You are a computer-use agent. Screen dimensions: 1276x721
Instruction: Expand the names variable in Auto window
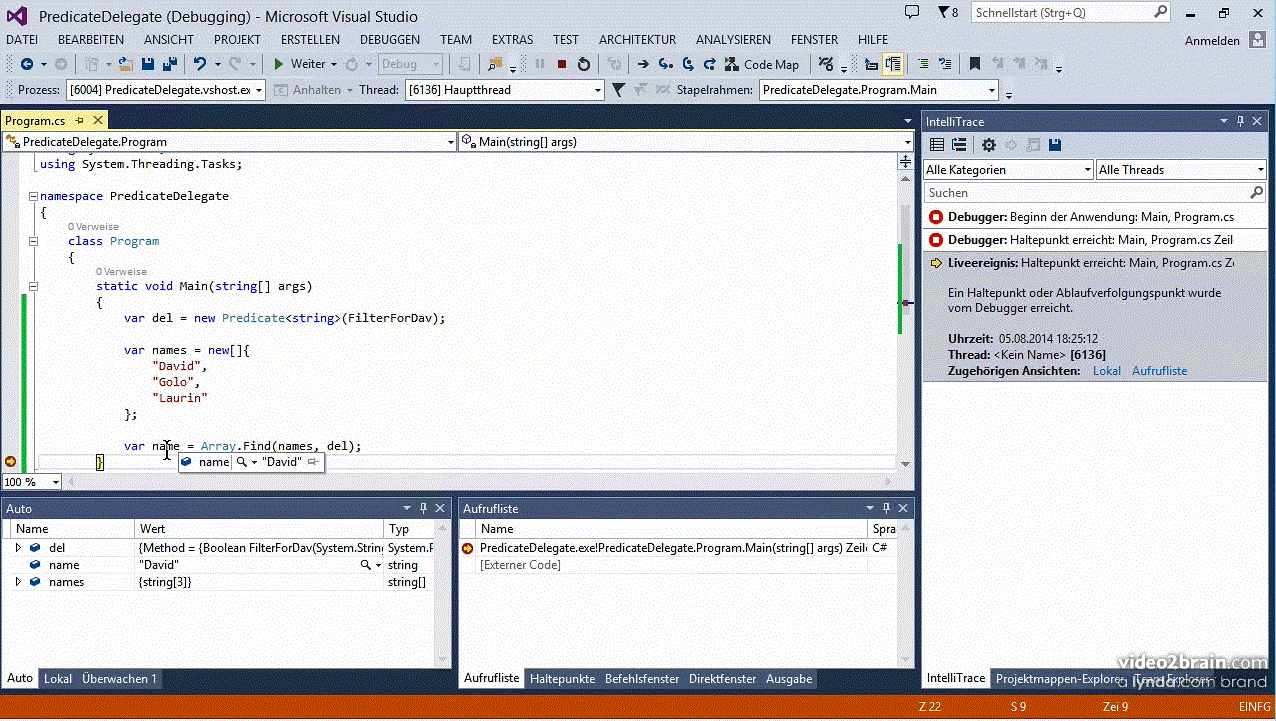tap(18, 582)
